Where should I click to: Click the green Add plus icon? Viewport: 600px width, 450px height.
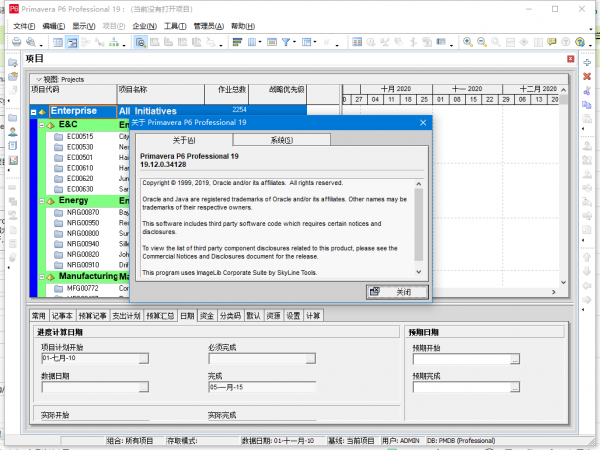(587, 62)
